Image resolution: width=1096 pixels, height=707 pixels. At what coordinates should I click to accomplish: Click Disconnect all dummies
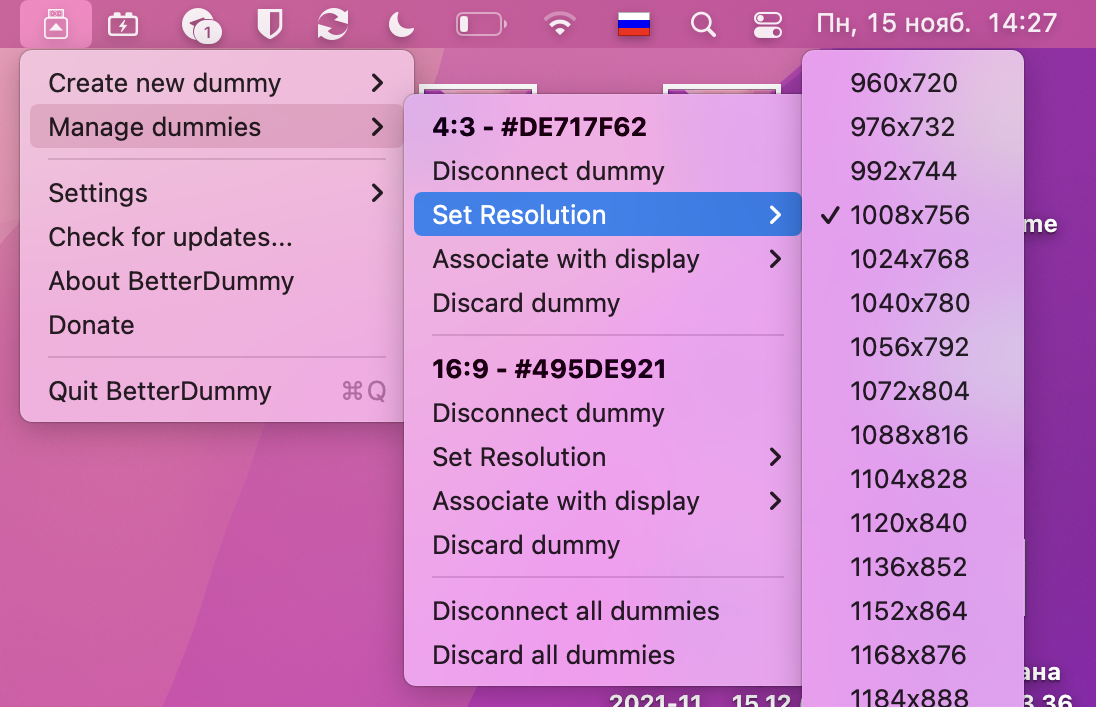(574, 611)
